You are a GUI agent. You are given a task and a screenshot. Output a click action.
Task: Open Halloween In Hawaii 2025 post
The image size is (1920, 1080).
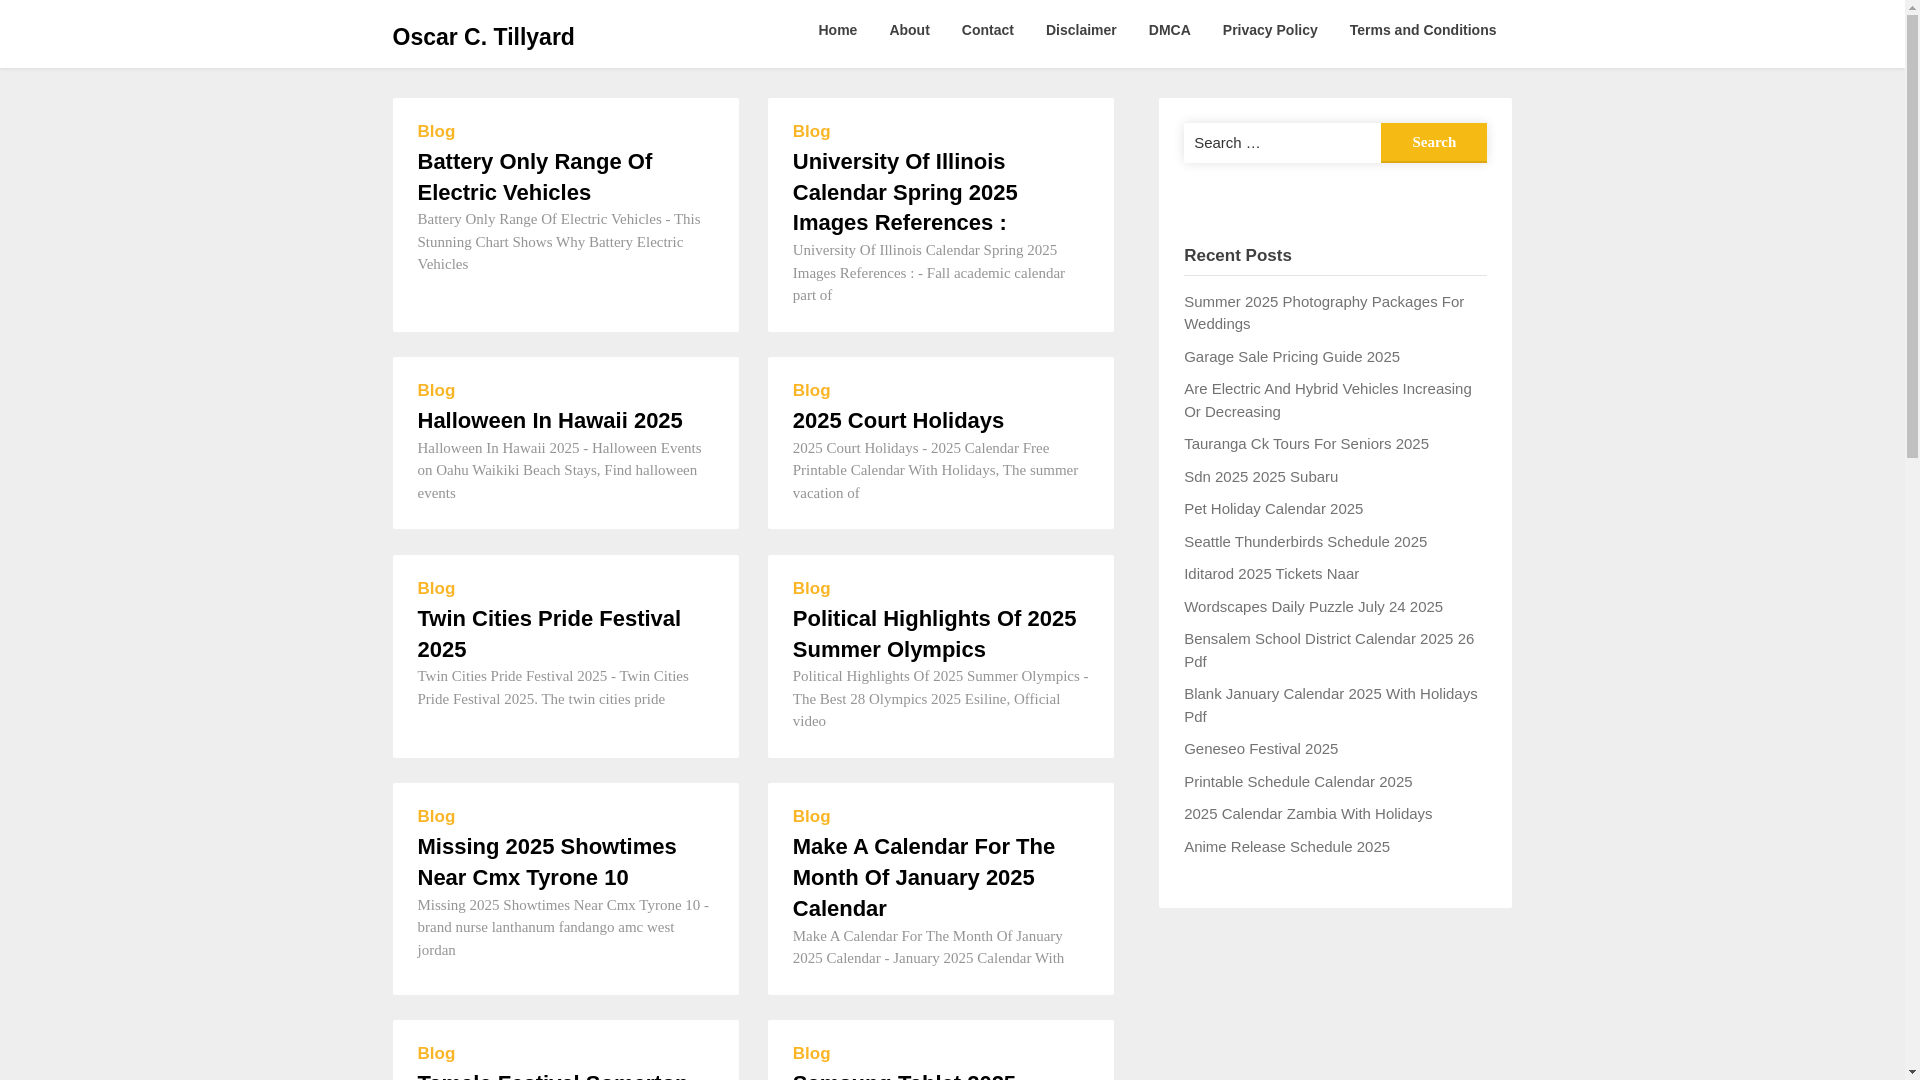click(x=550, y=421)
